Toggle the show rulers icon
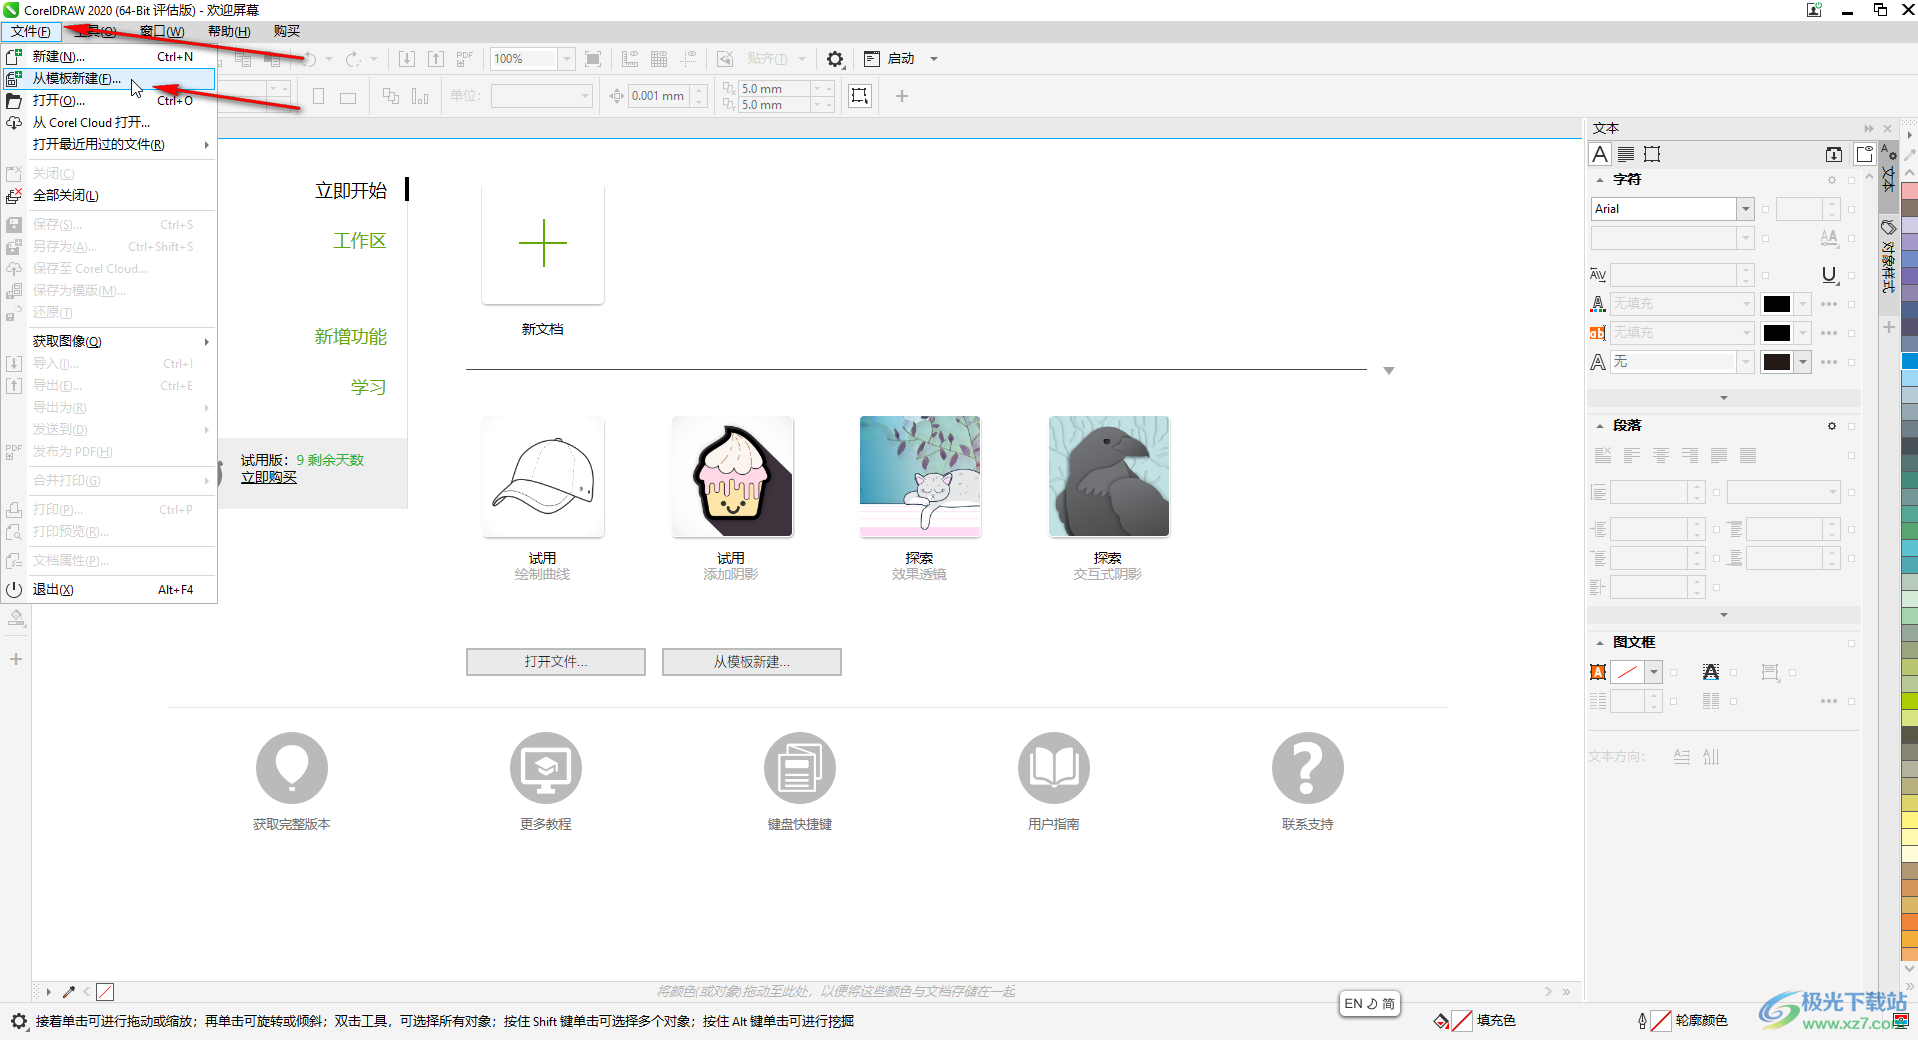The width and height of the screenshot is (1918, 1040). pyautogui.click(x=630, y=59)
